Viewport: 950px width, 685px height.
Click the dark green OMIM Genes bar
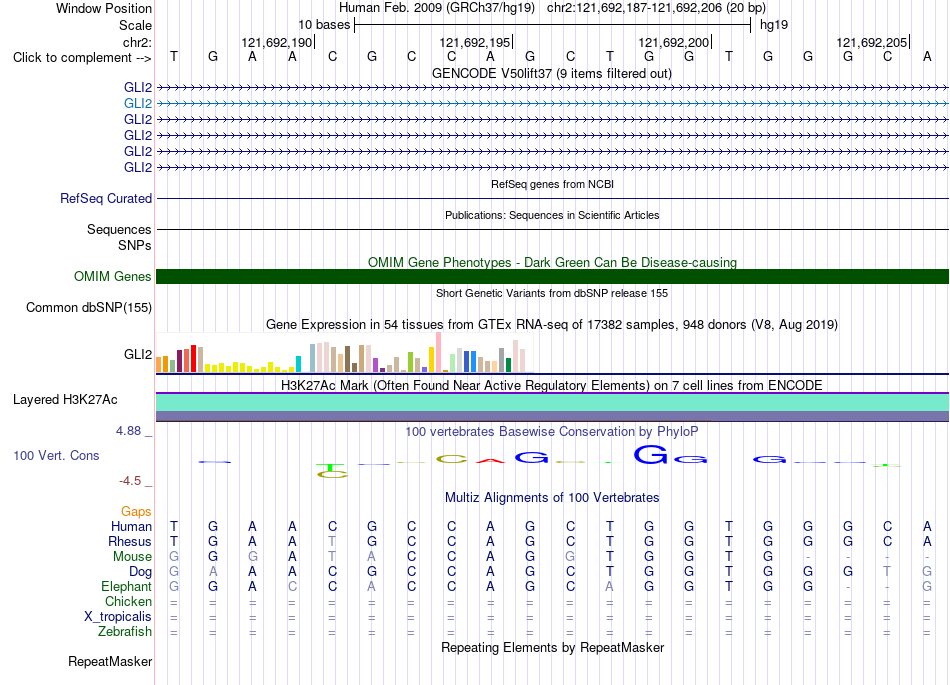552,276
